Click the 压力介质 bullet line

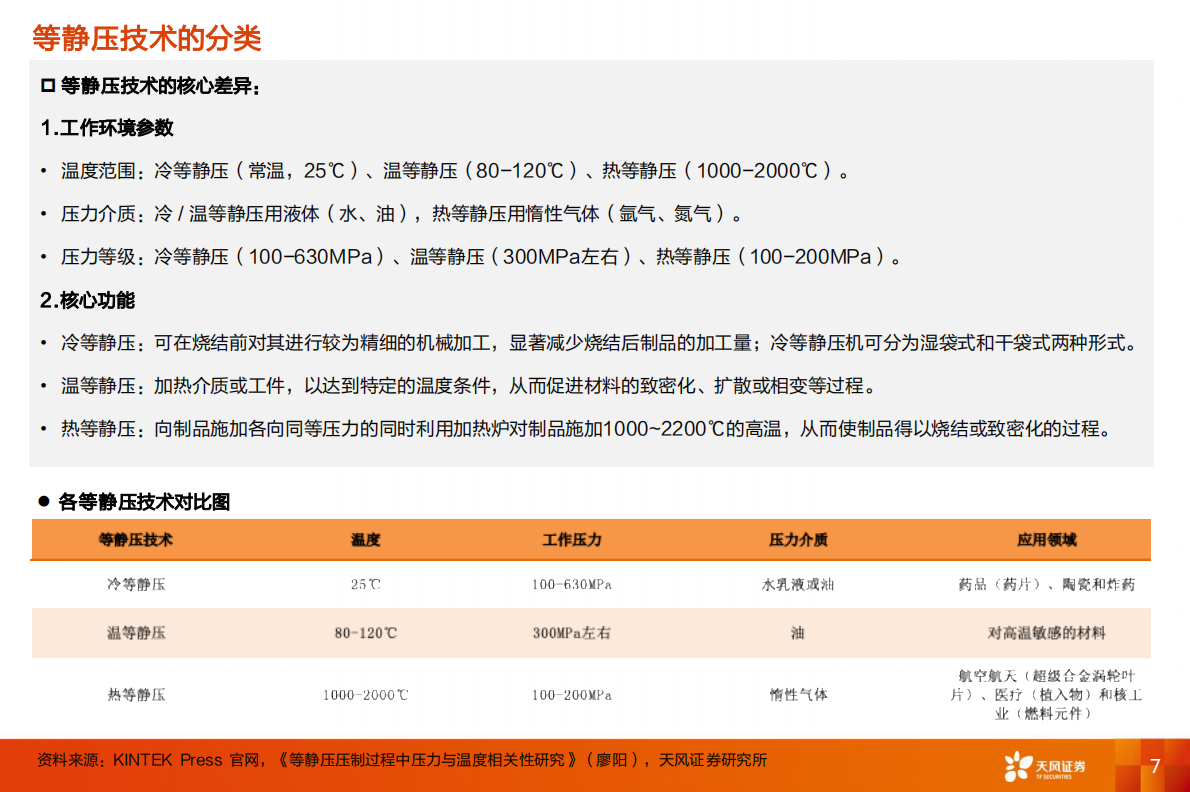pyautogui.click(x=400, y=214)
